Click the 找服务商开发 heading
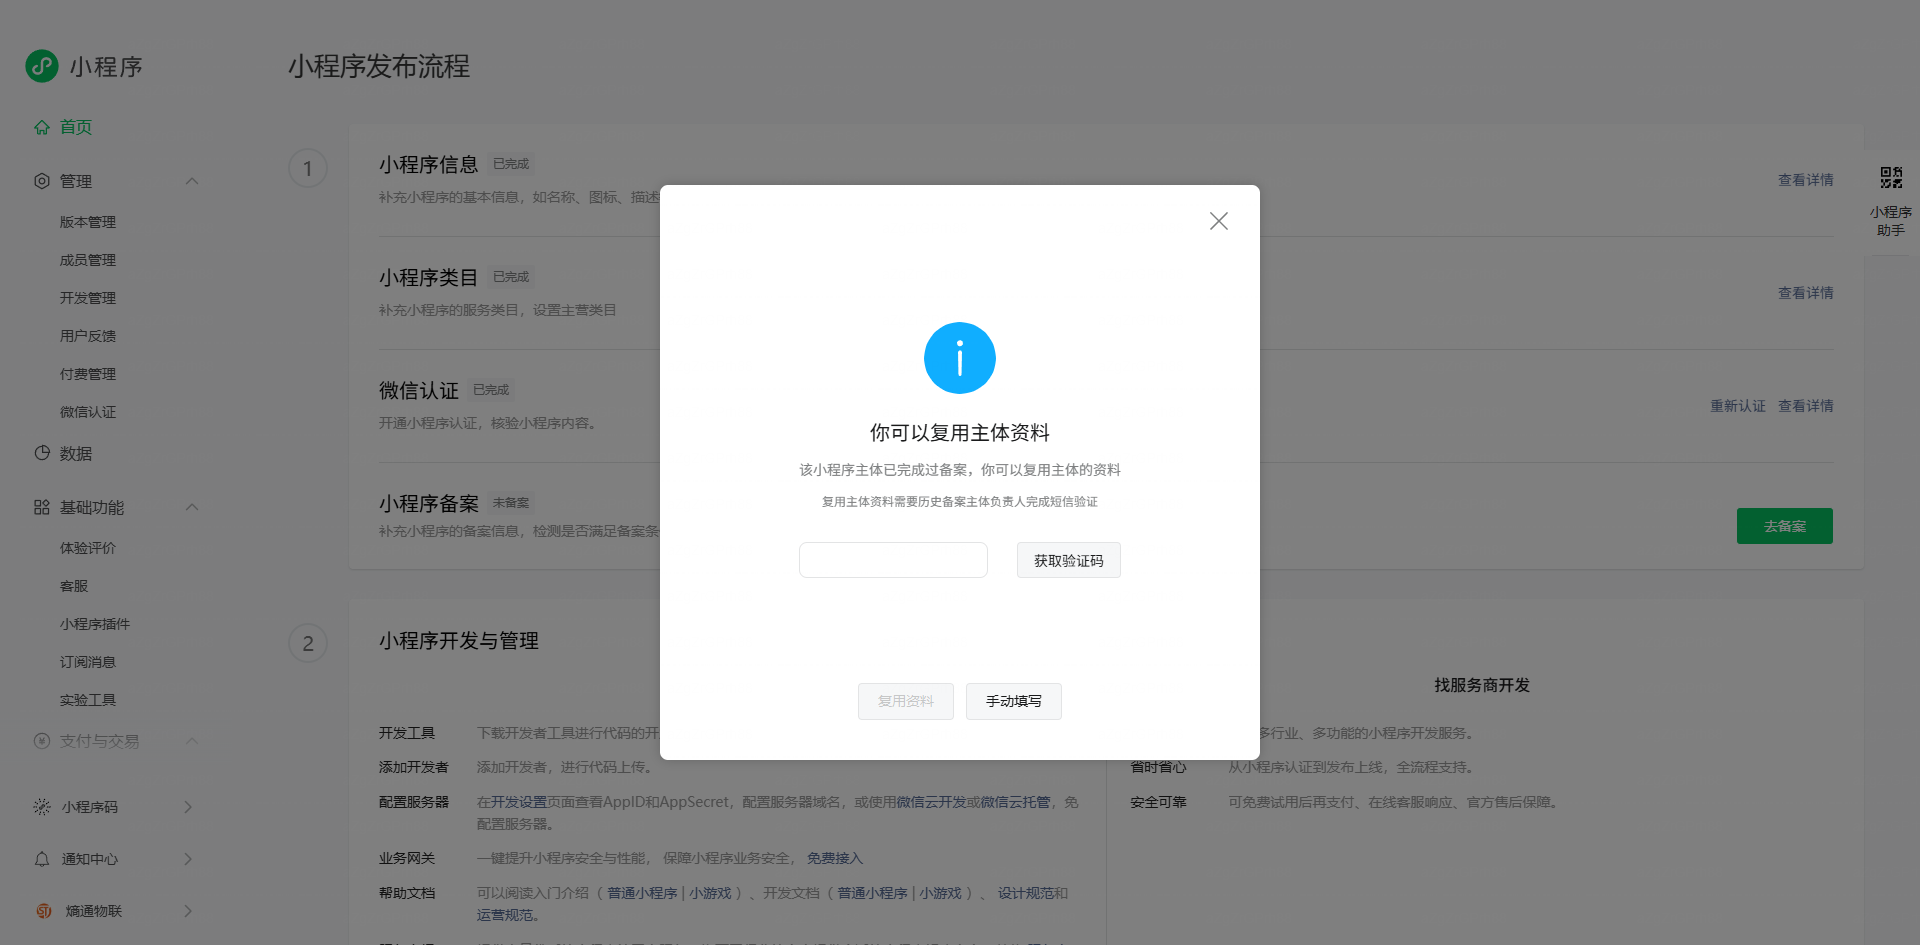The width and height of the screenshot is (1920, 945). (1482, 685)
